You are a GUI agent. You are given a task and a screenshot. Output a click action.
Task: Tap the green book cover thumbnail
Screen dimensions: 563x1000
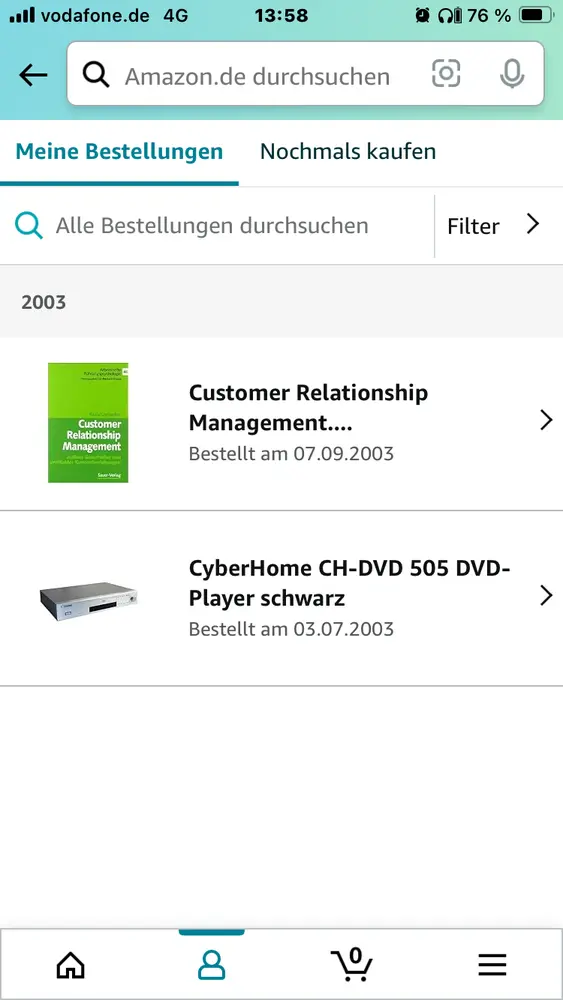(88, 422)
